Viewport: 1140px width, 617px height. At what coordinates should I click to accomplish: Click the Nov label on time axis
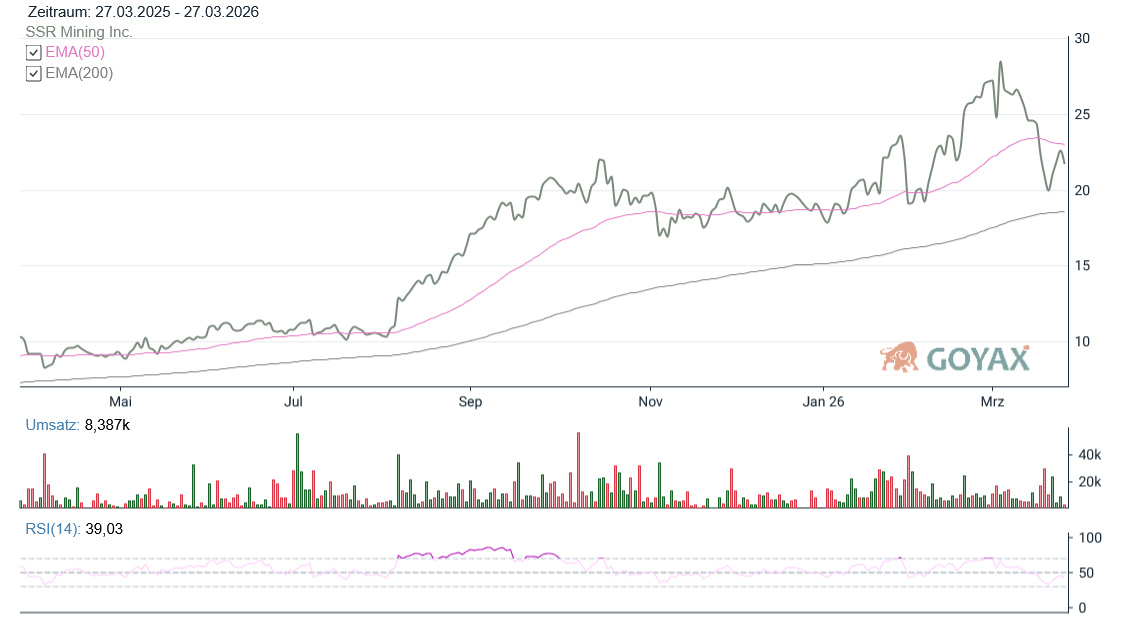650,402
